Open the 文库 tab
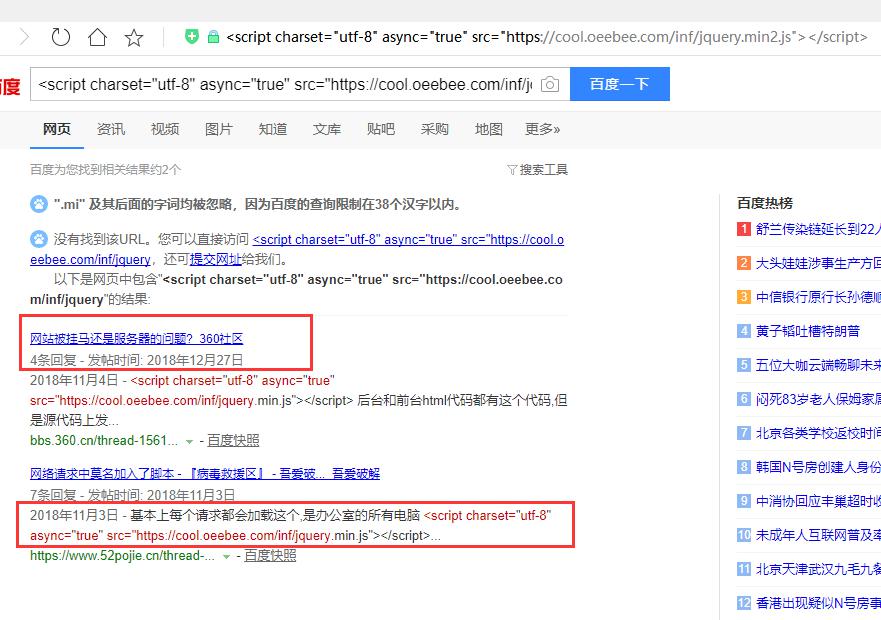 tap(326, 129)
